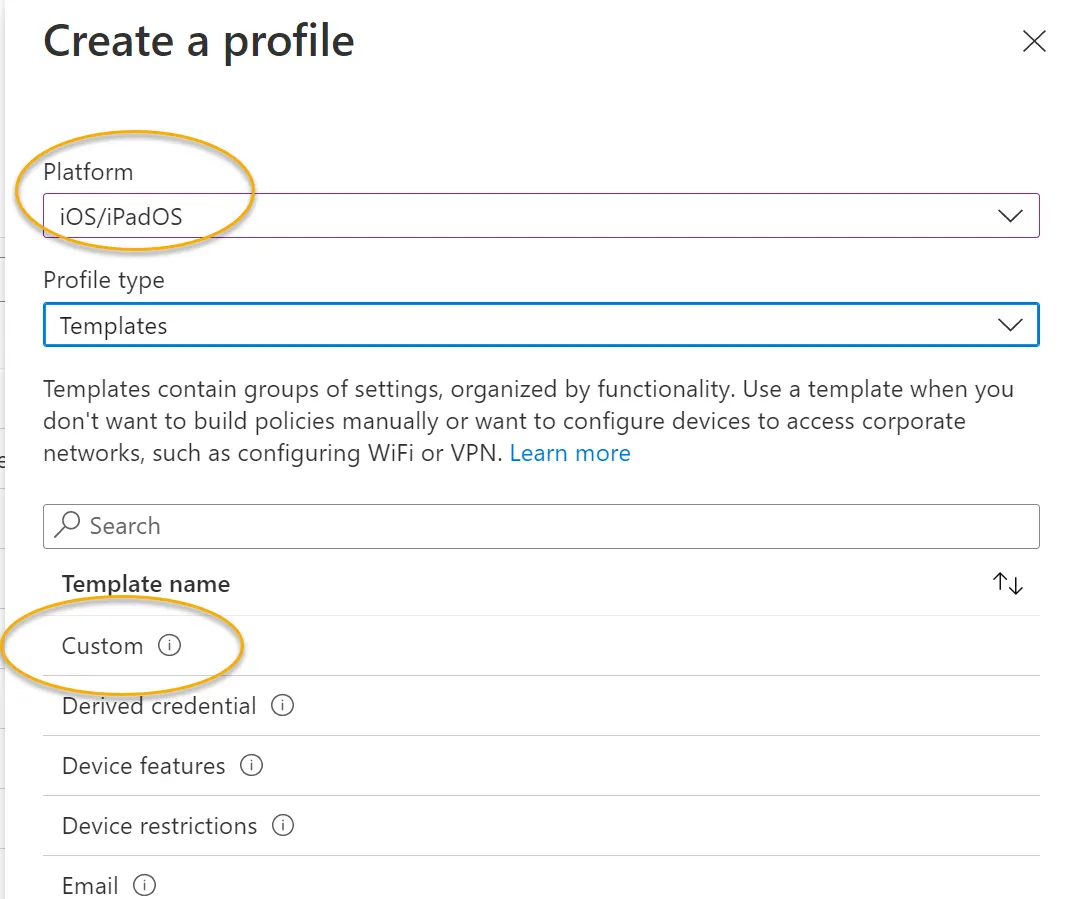Click the sort arrows in Template name header
This screenshot has width=1075, height=899.
click(x=1007, y=584)
